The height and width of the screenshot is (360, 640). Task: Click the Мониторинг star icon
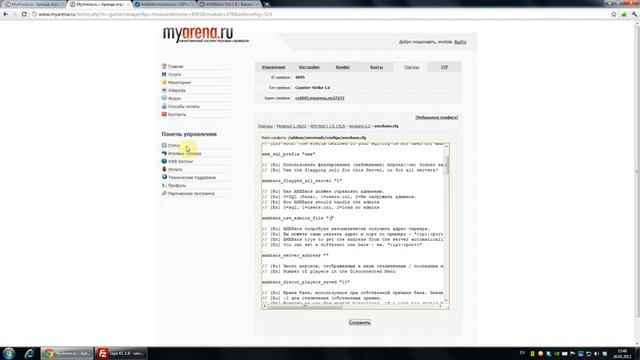(x=164, y=82)
